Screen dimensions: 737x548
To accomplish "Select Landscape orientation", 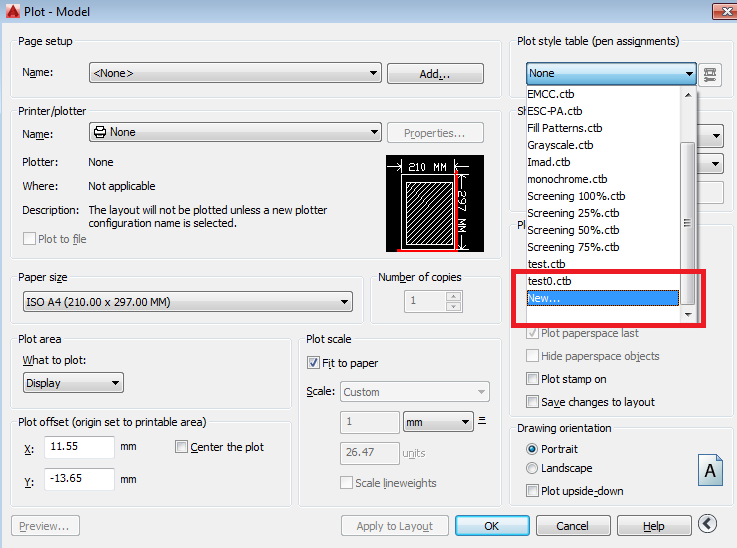I will click(x=532, y=468).
